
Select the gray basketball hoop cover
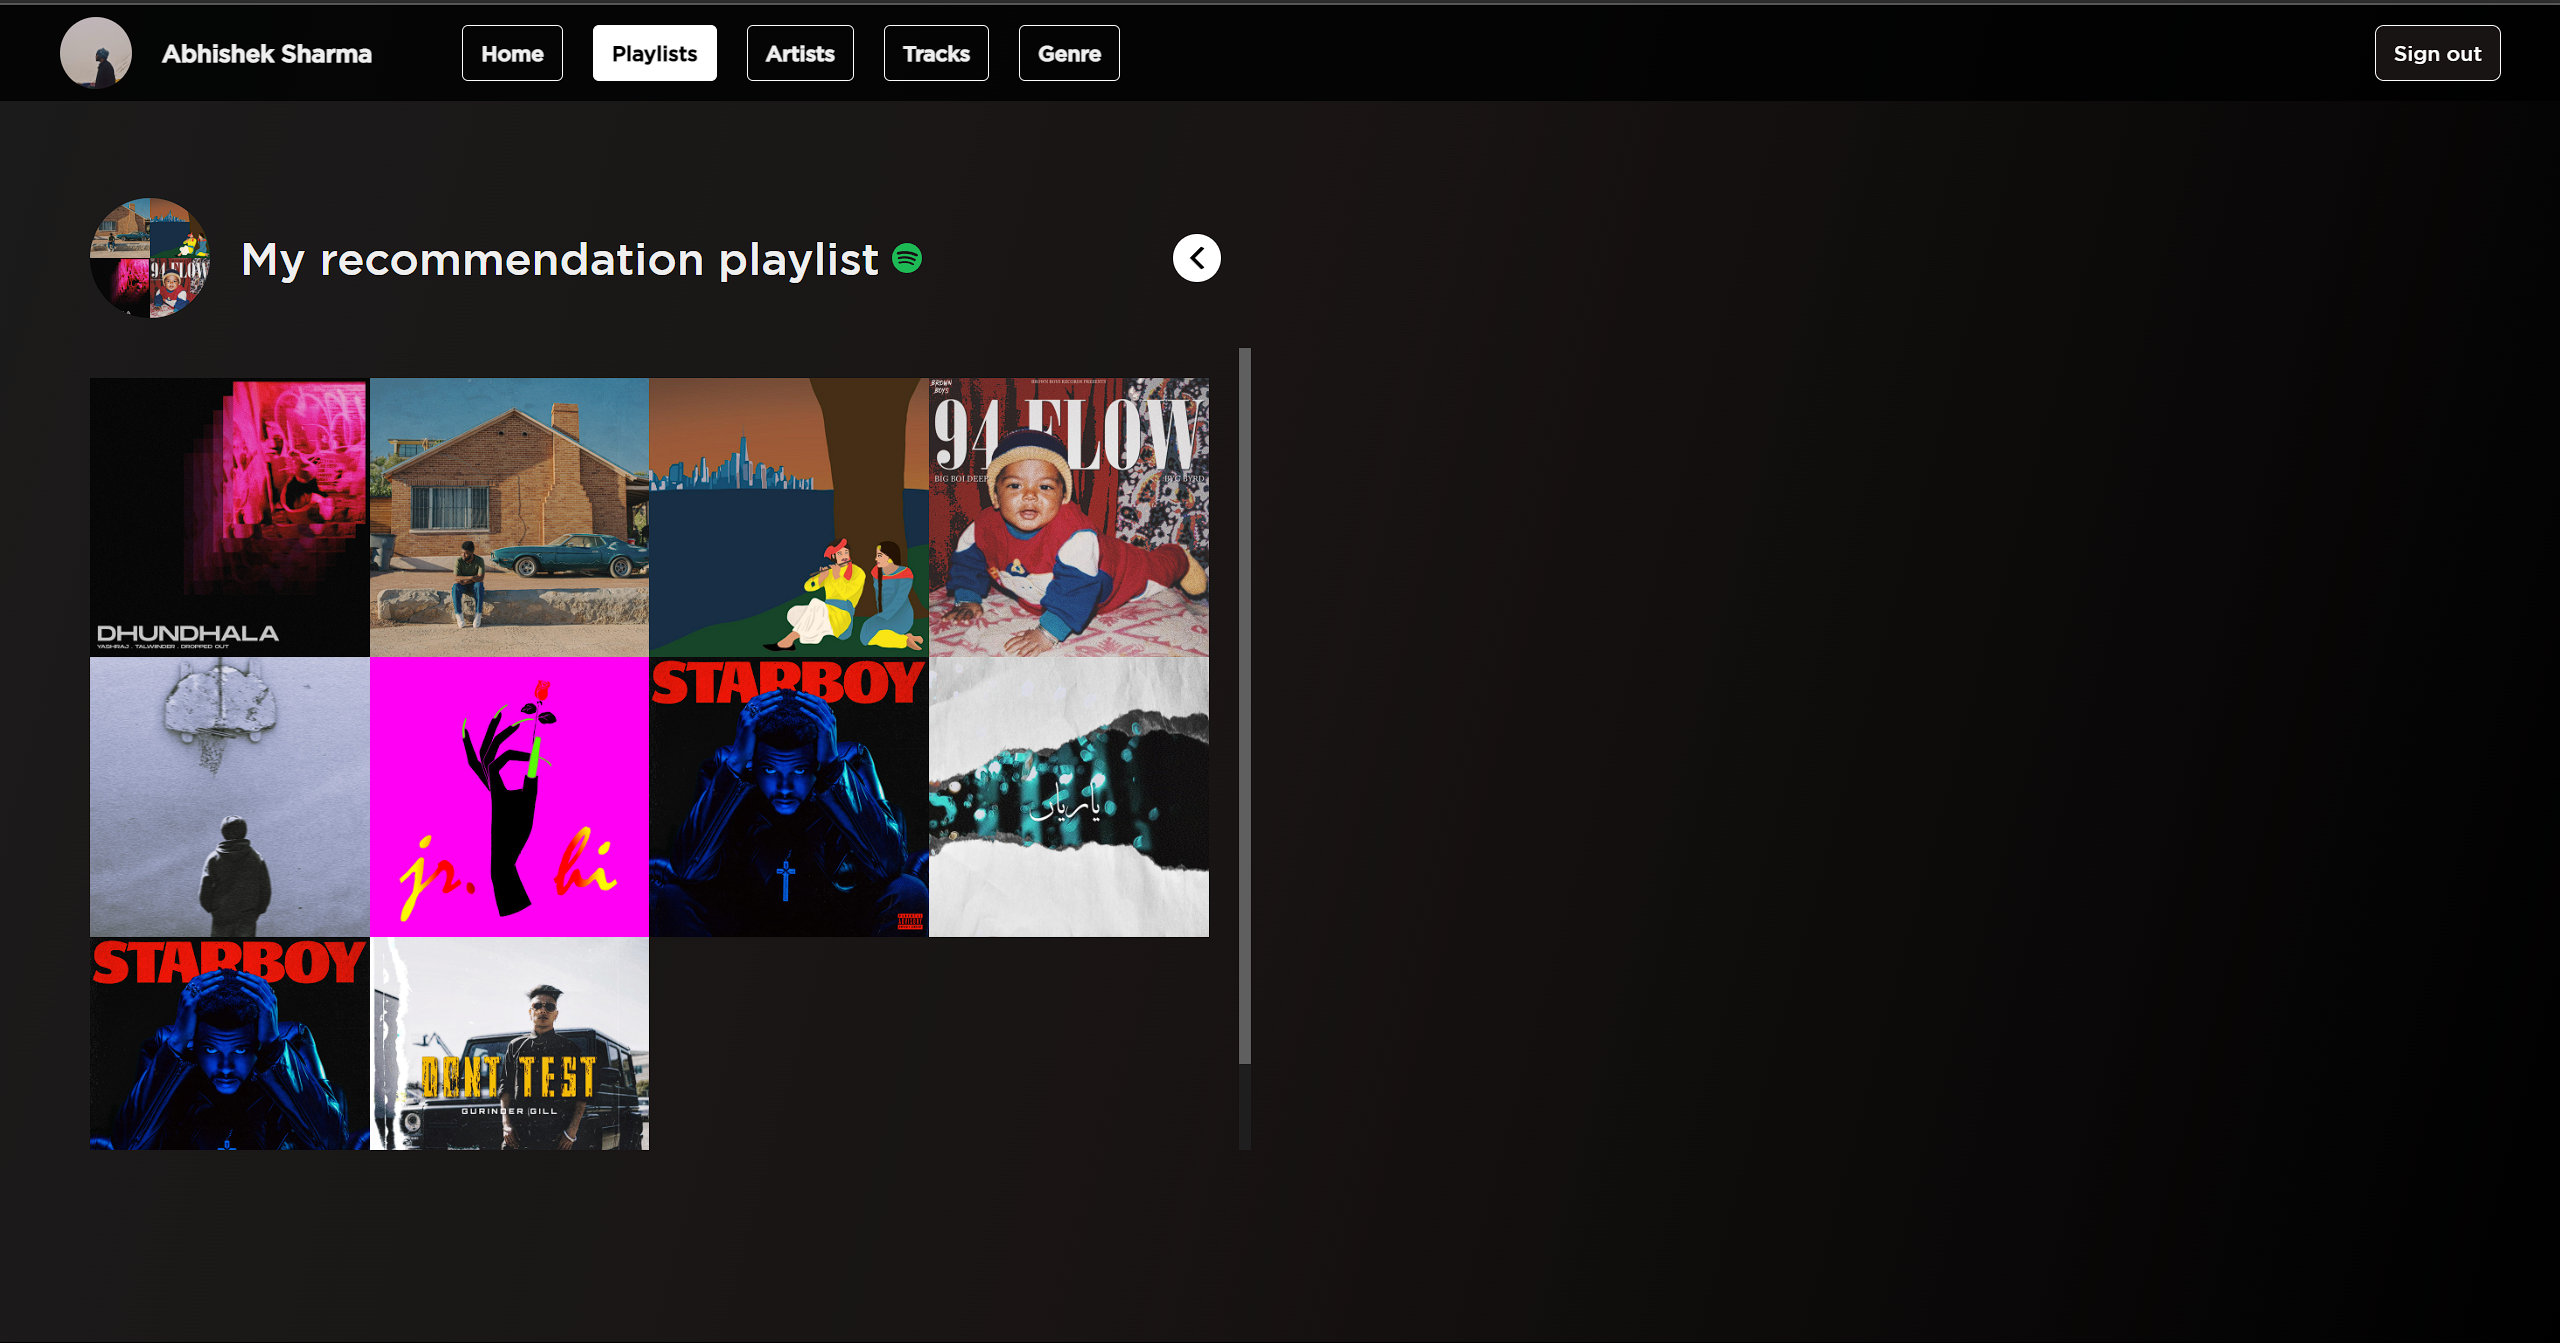pos(230,797)
